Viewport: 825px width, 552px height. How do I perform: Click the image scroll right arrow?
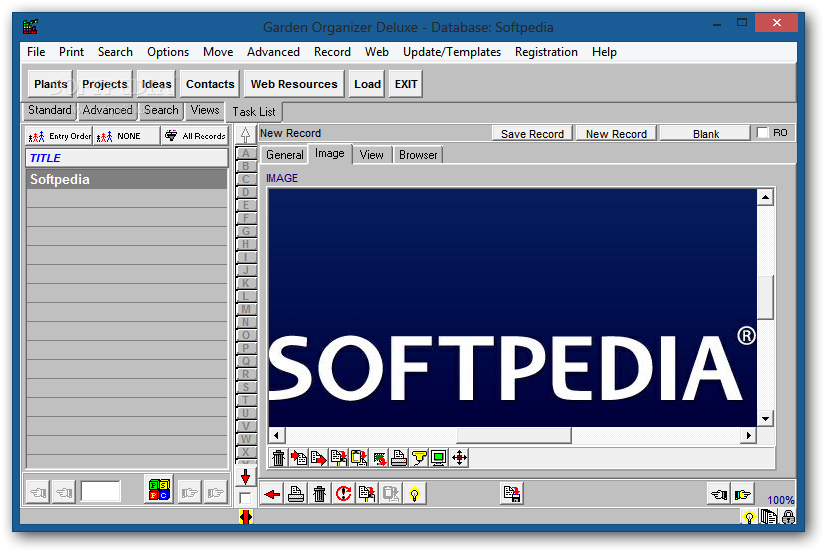point(749,435)
